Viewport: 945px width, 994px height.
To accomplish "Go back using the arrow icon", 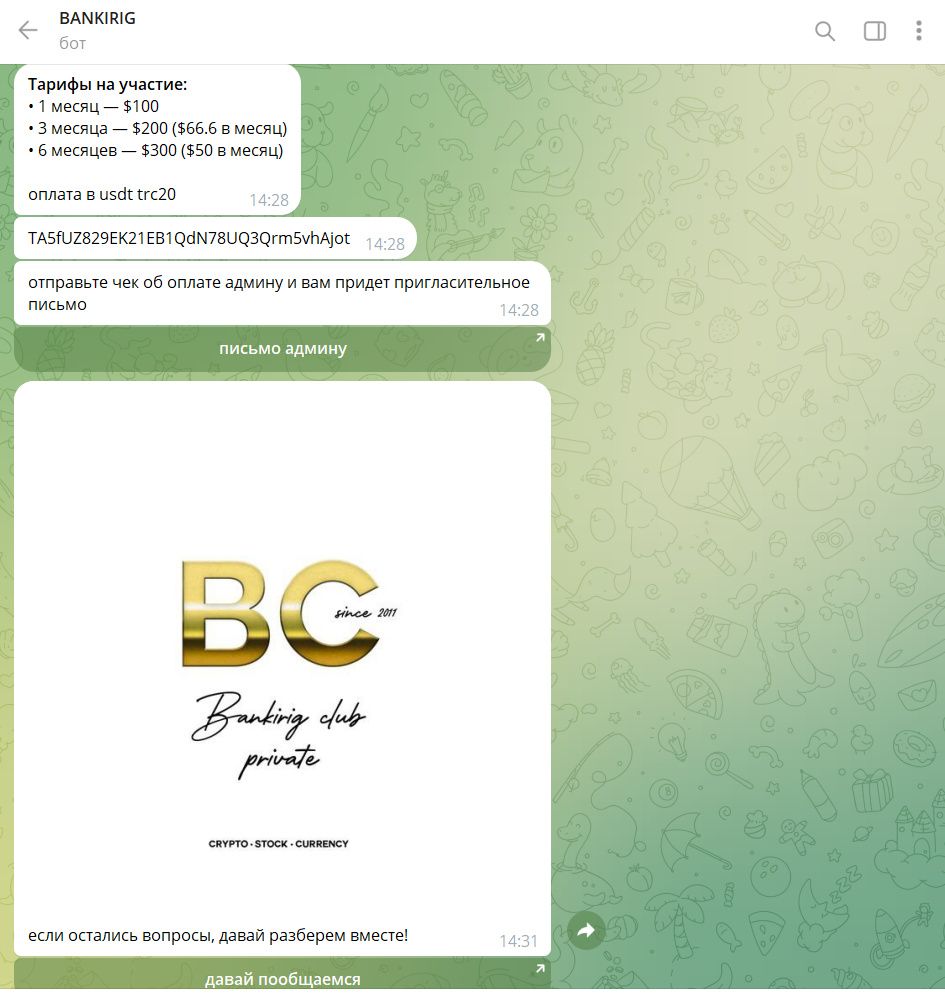I will click(x=28, y=30).
